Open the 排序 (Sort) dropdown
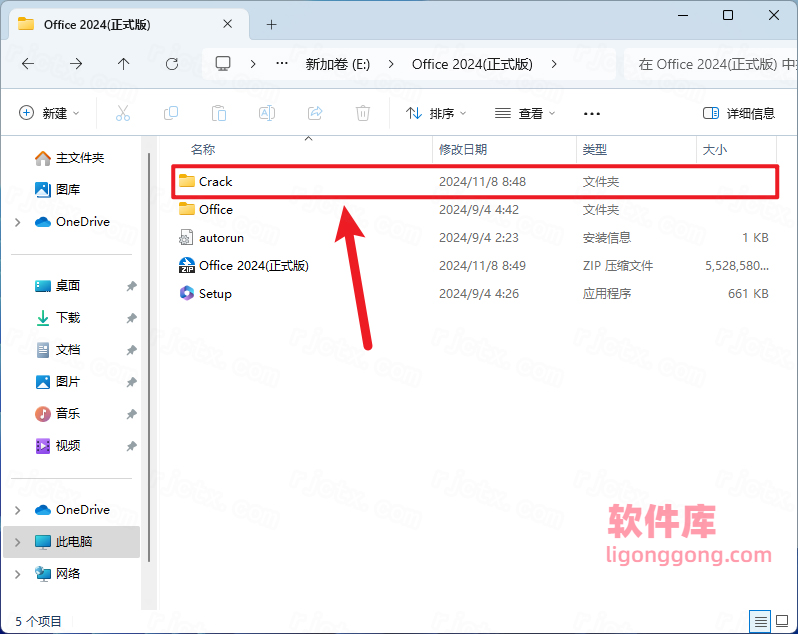798x634 pixels. click(x=436, y=113)
